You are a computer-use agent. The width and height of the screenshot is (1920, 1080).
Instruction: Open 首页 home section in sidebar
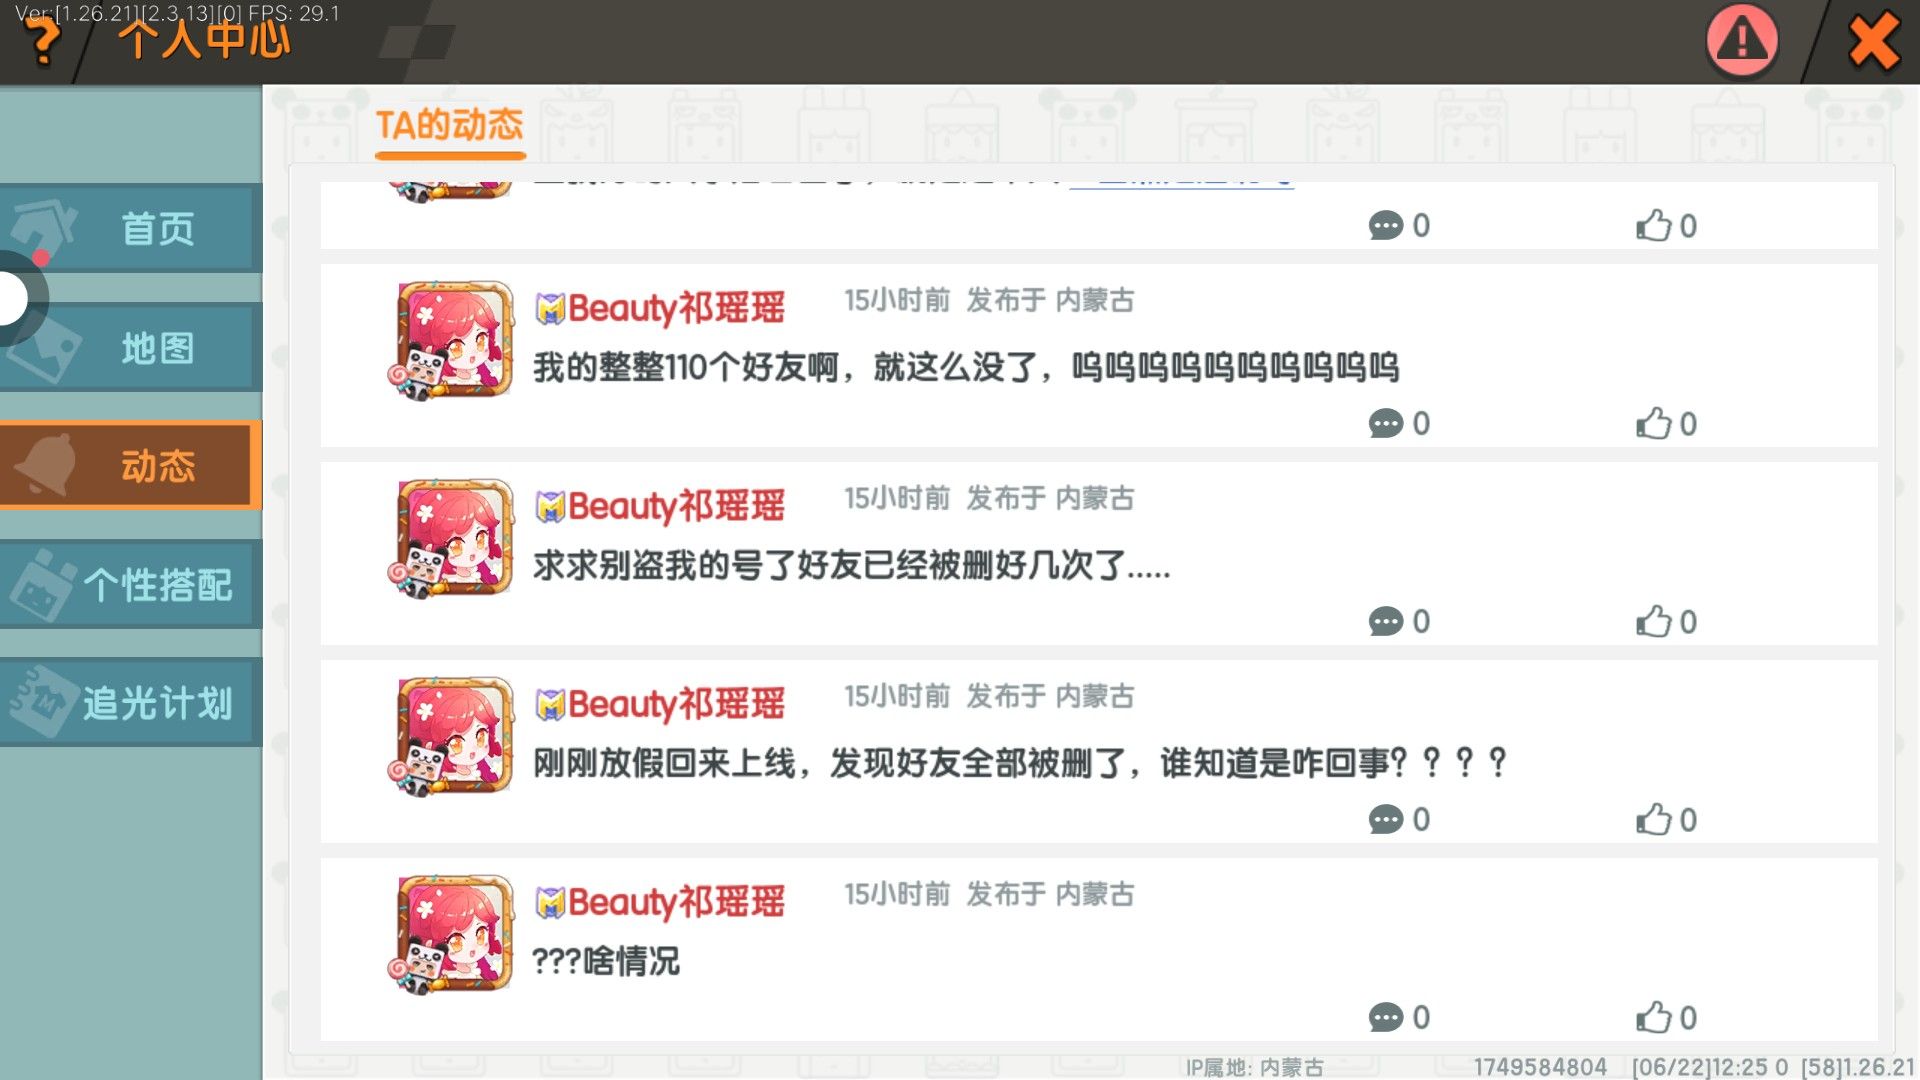point(131,228)
